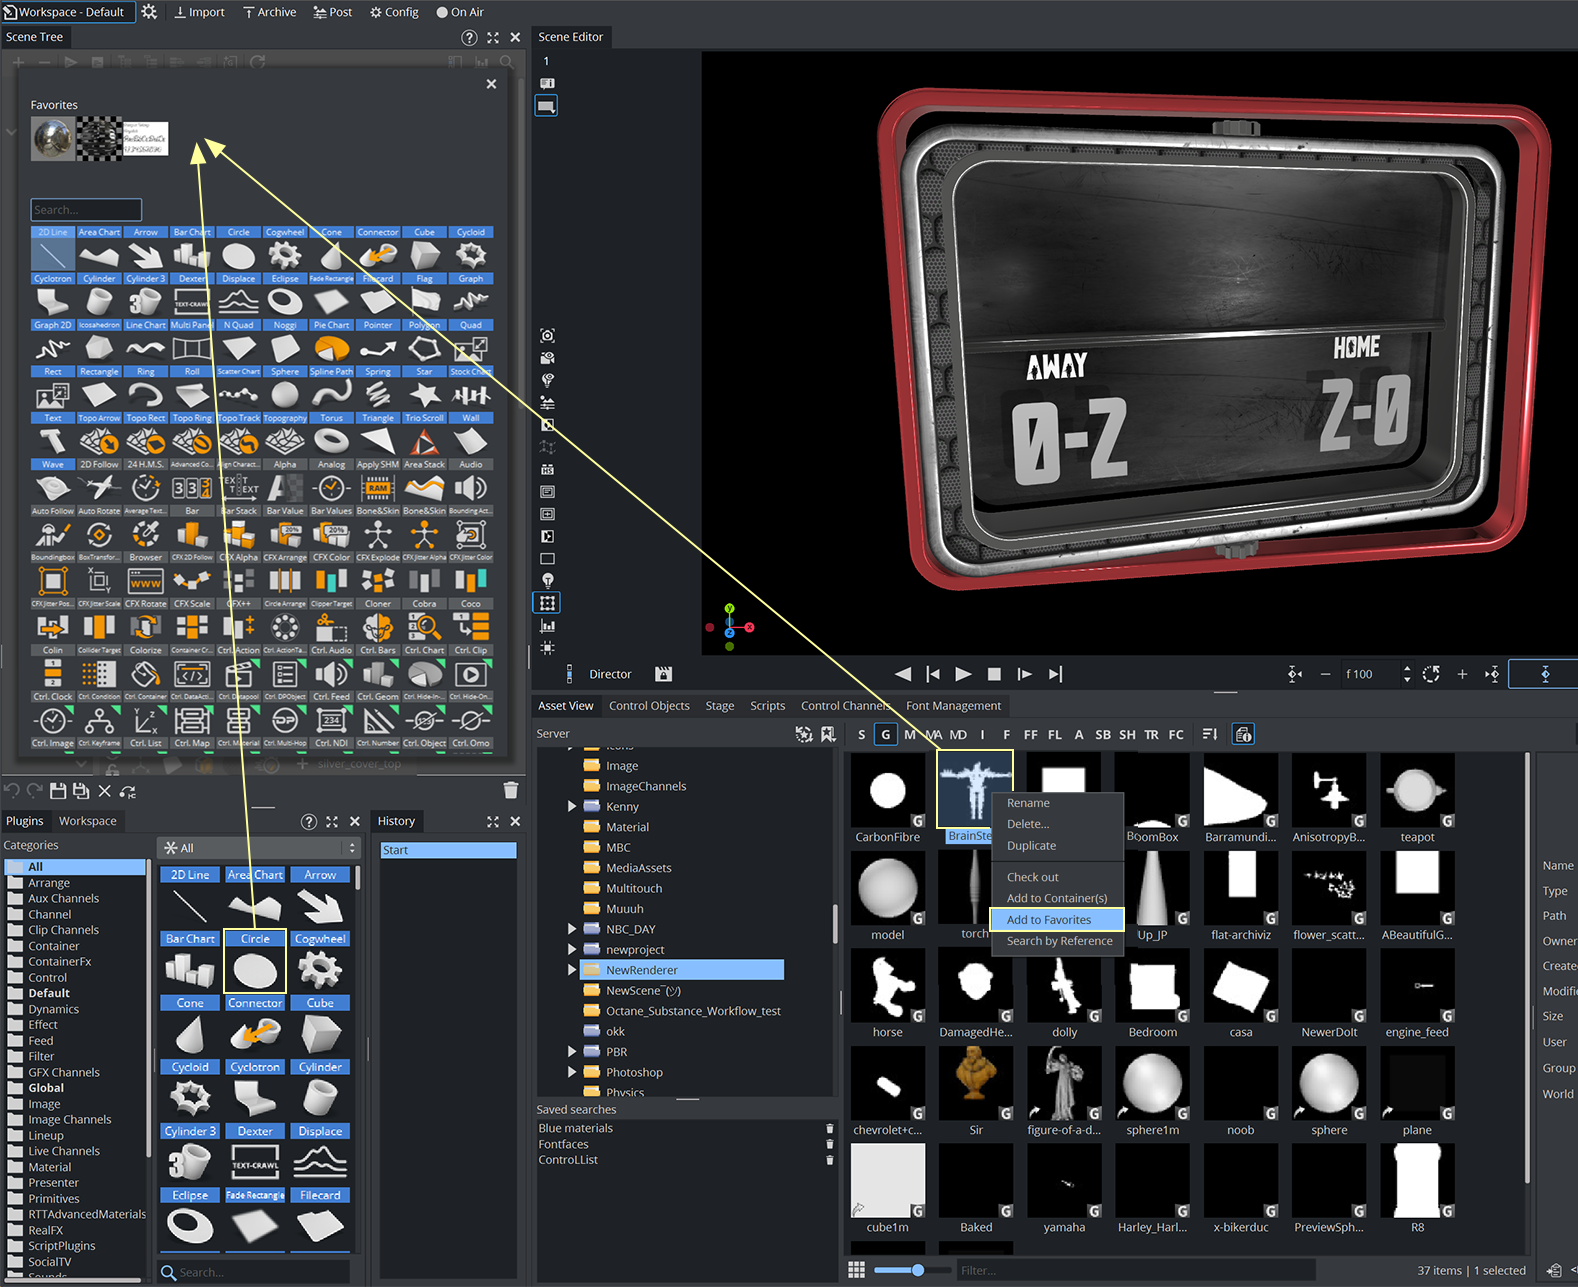
Task: Click the Import button
Action: point(199,12)
